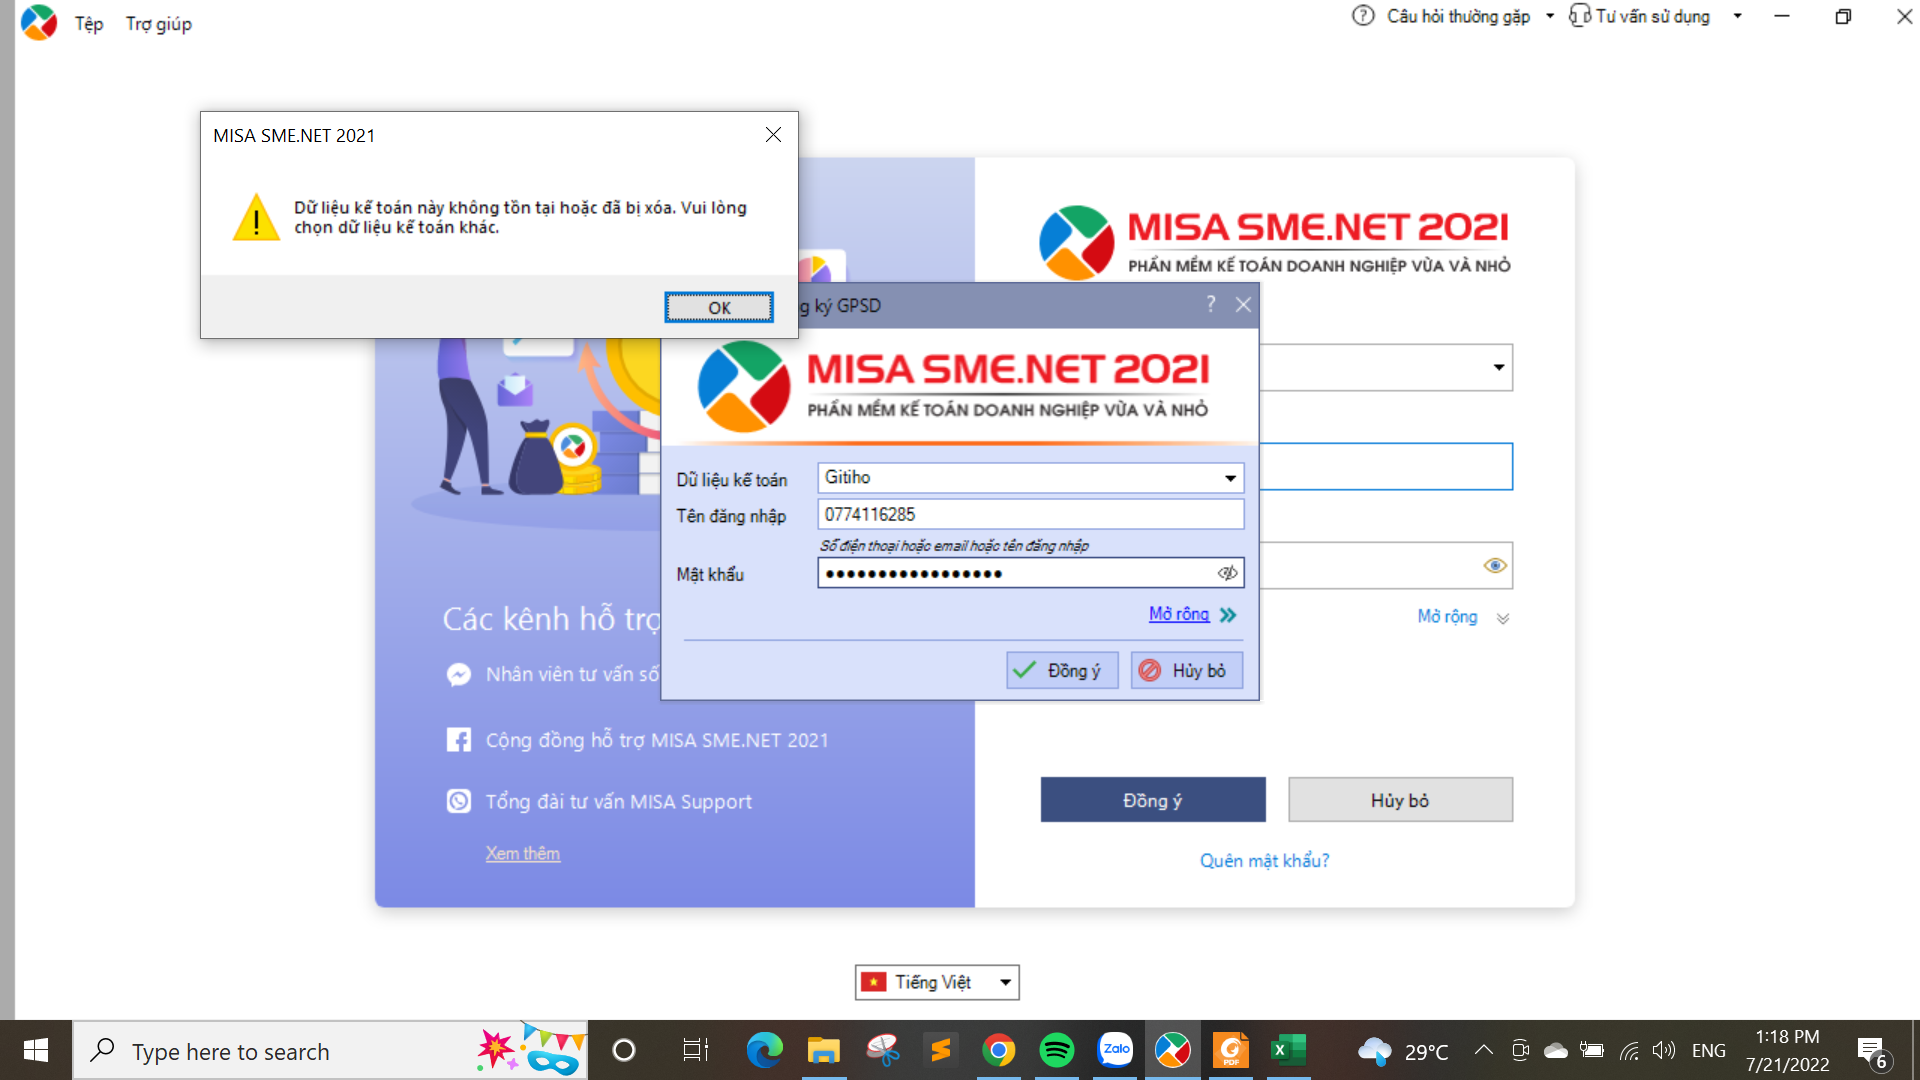Click the Mở rộng link in GPSD dialog
Viewport: 1920px width, 1080px height.
1179,614
